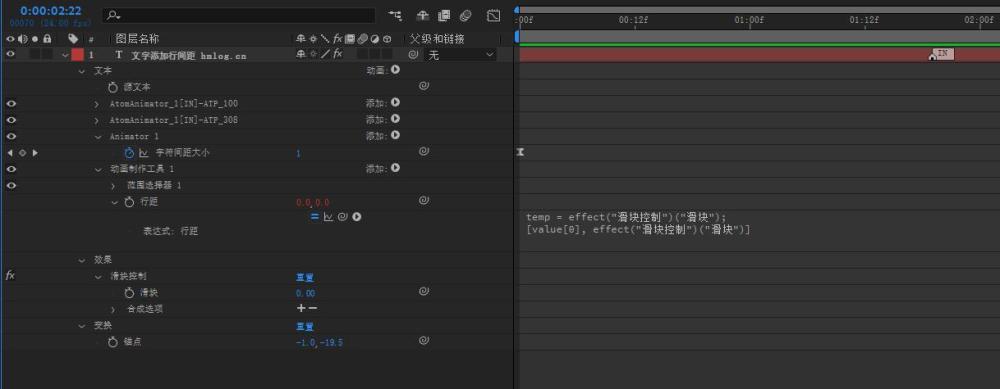Click current time 0:00:02:22 display
This screenshot has height=389, width=1000.
pos(50,11)
